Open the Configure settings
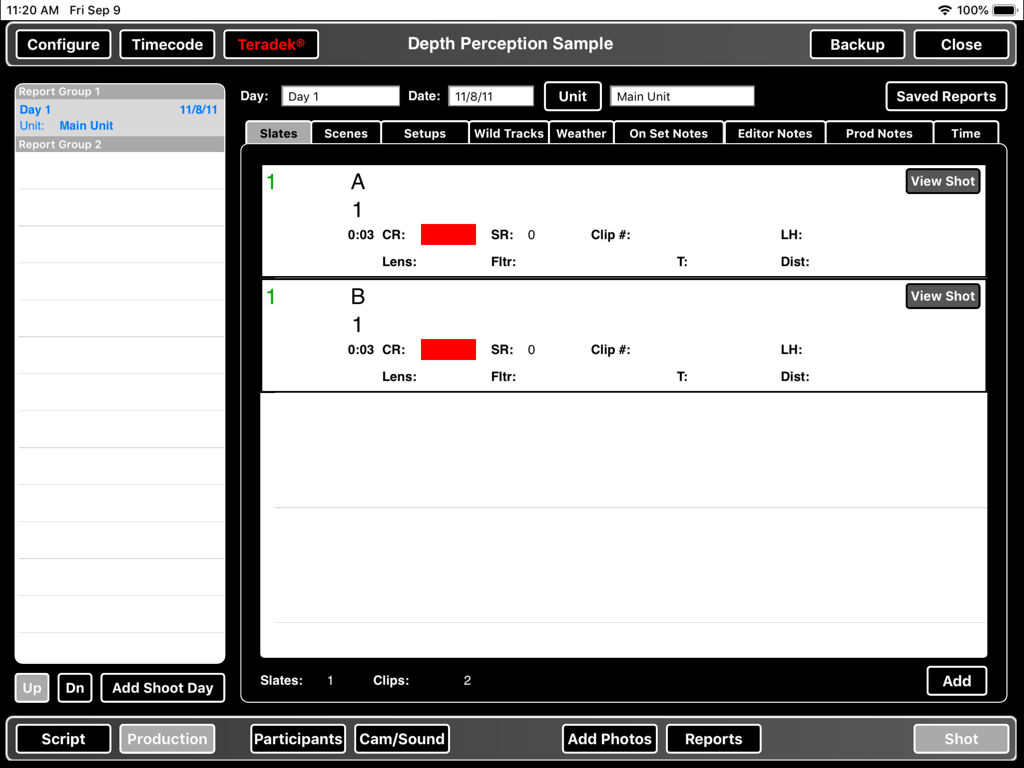The image size is (1024, 768). (62, 44)
